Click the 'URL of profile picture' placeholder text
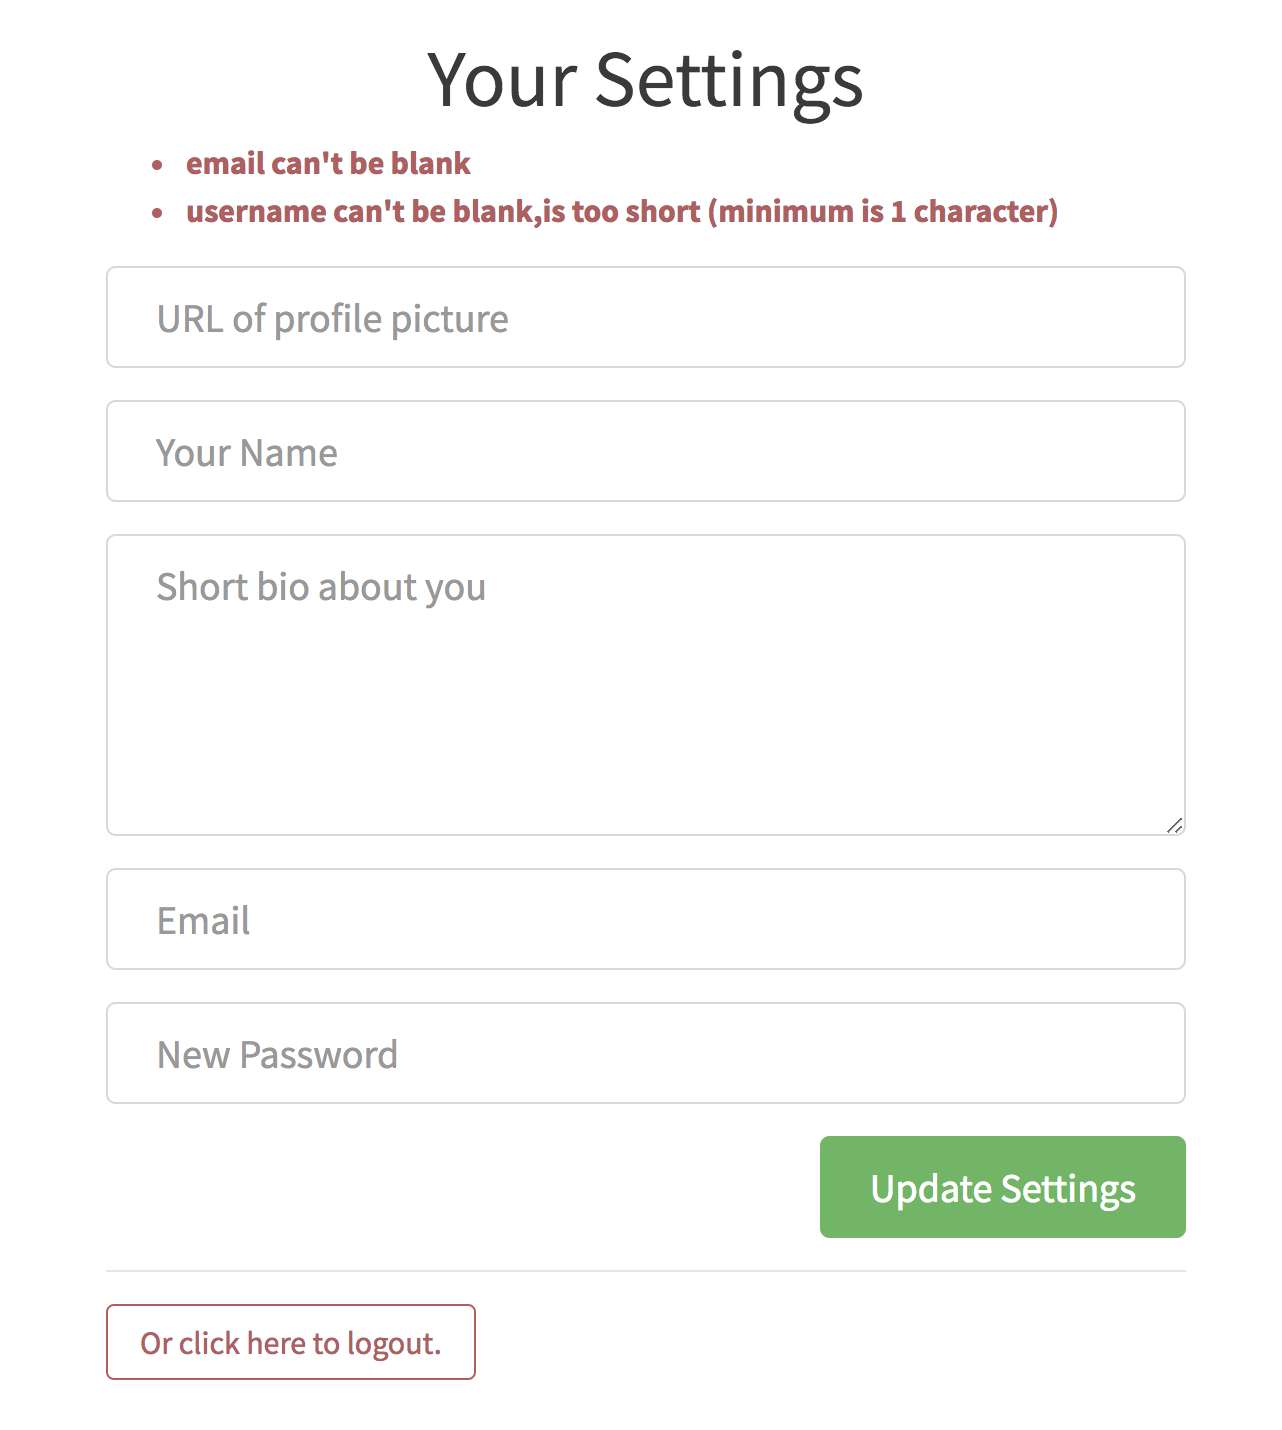The height and width of the screenshot is (1430, 1282). tap(332, 319)
